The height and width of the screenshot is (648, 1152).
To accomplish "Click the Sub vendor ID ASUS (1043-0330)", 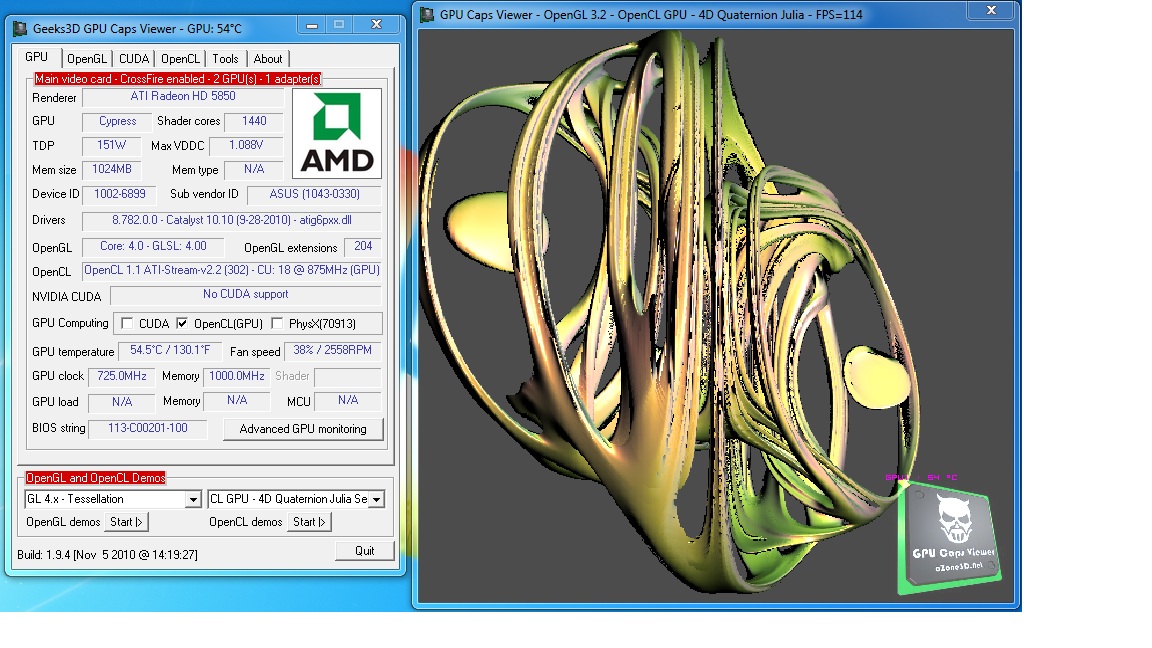I will (x=314, y=195).
